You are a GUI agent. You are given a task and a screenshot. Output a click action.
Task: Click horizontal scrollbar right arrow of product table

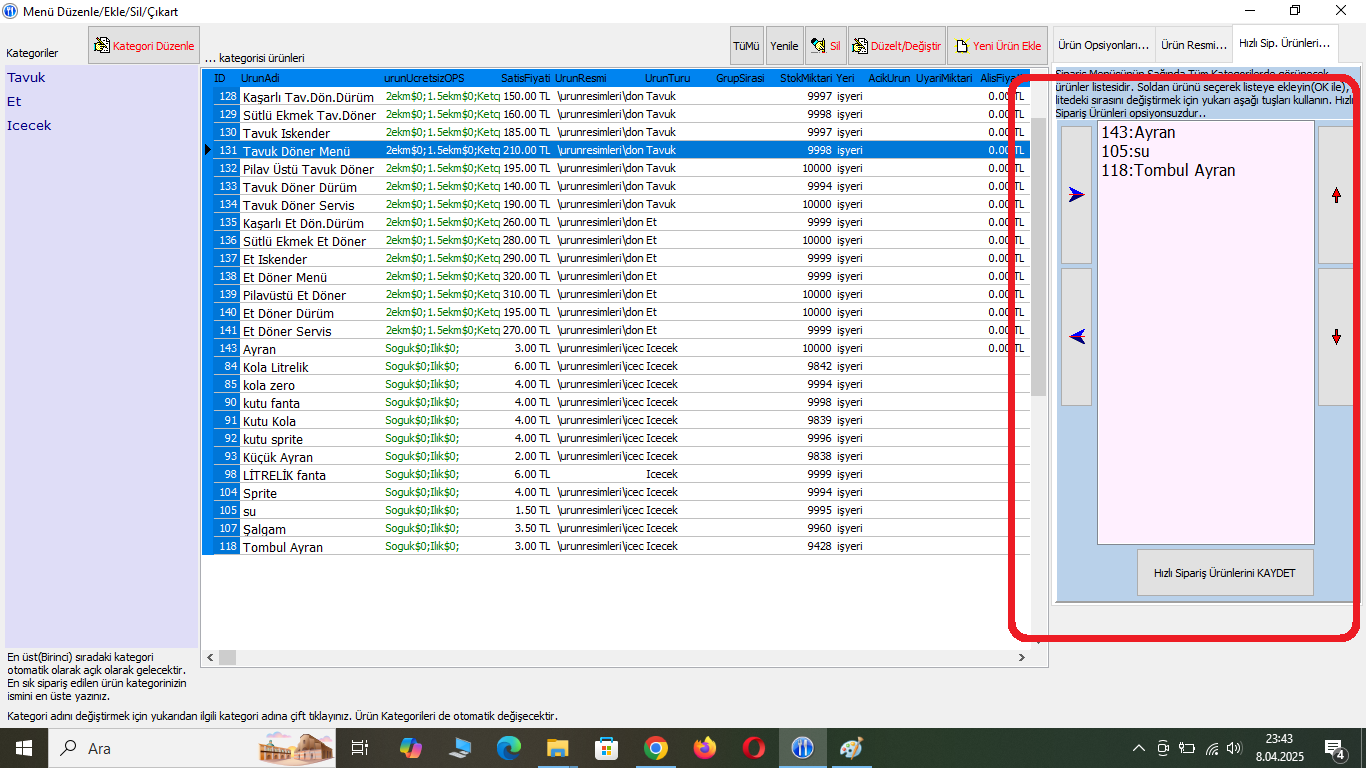click(1021, 658)
